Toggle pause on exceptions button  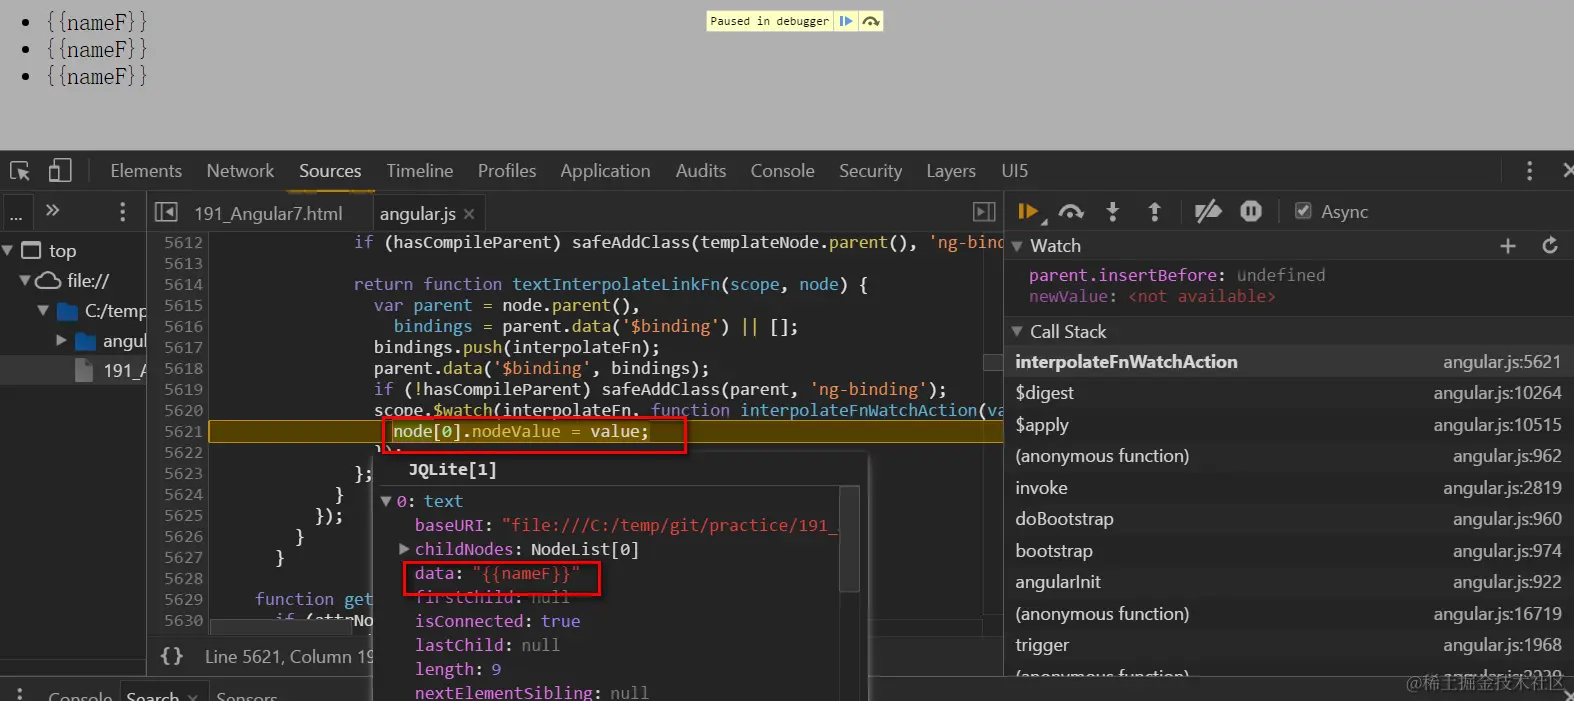coord(1251,212)
